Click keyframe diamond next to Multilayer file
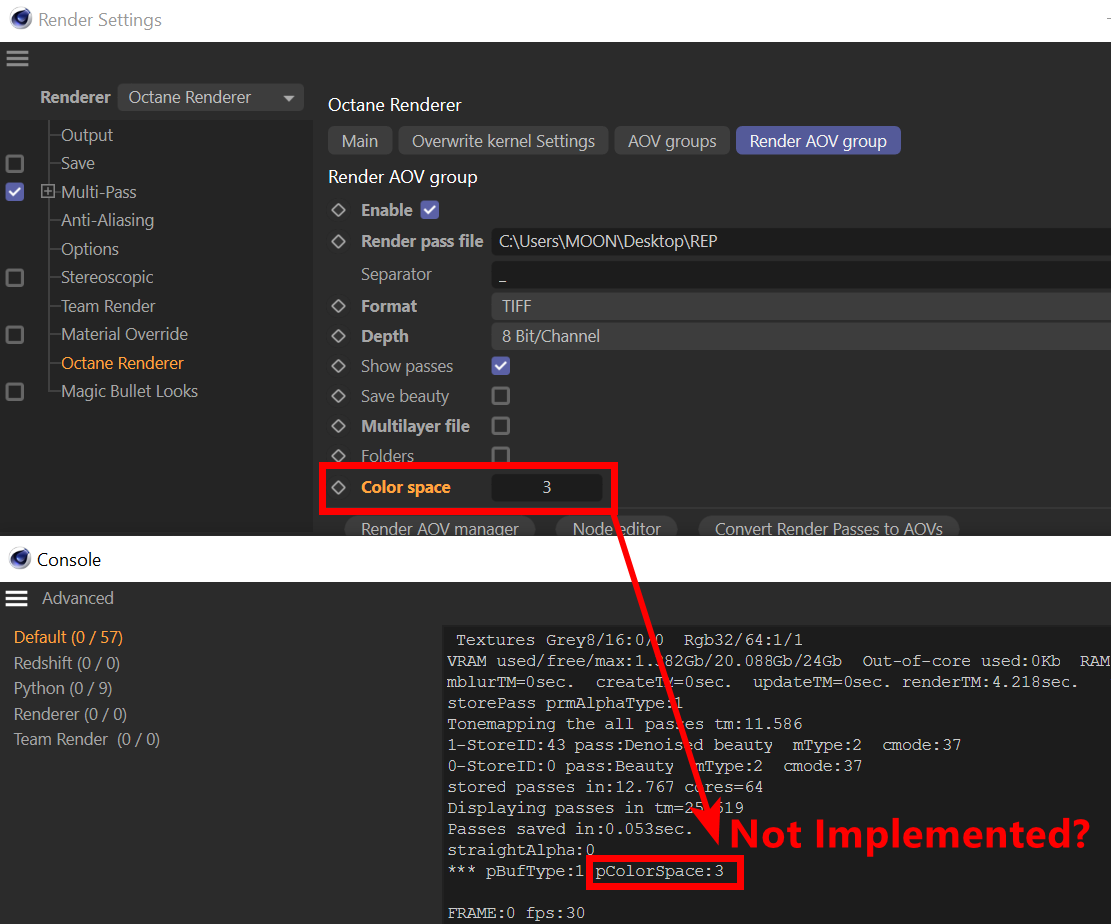 pos(339,426)
